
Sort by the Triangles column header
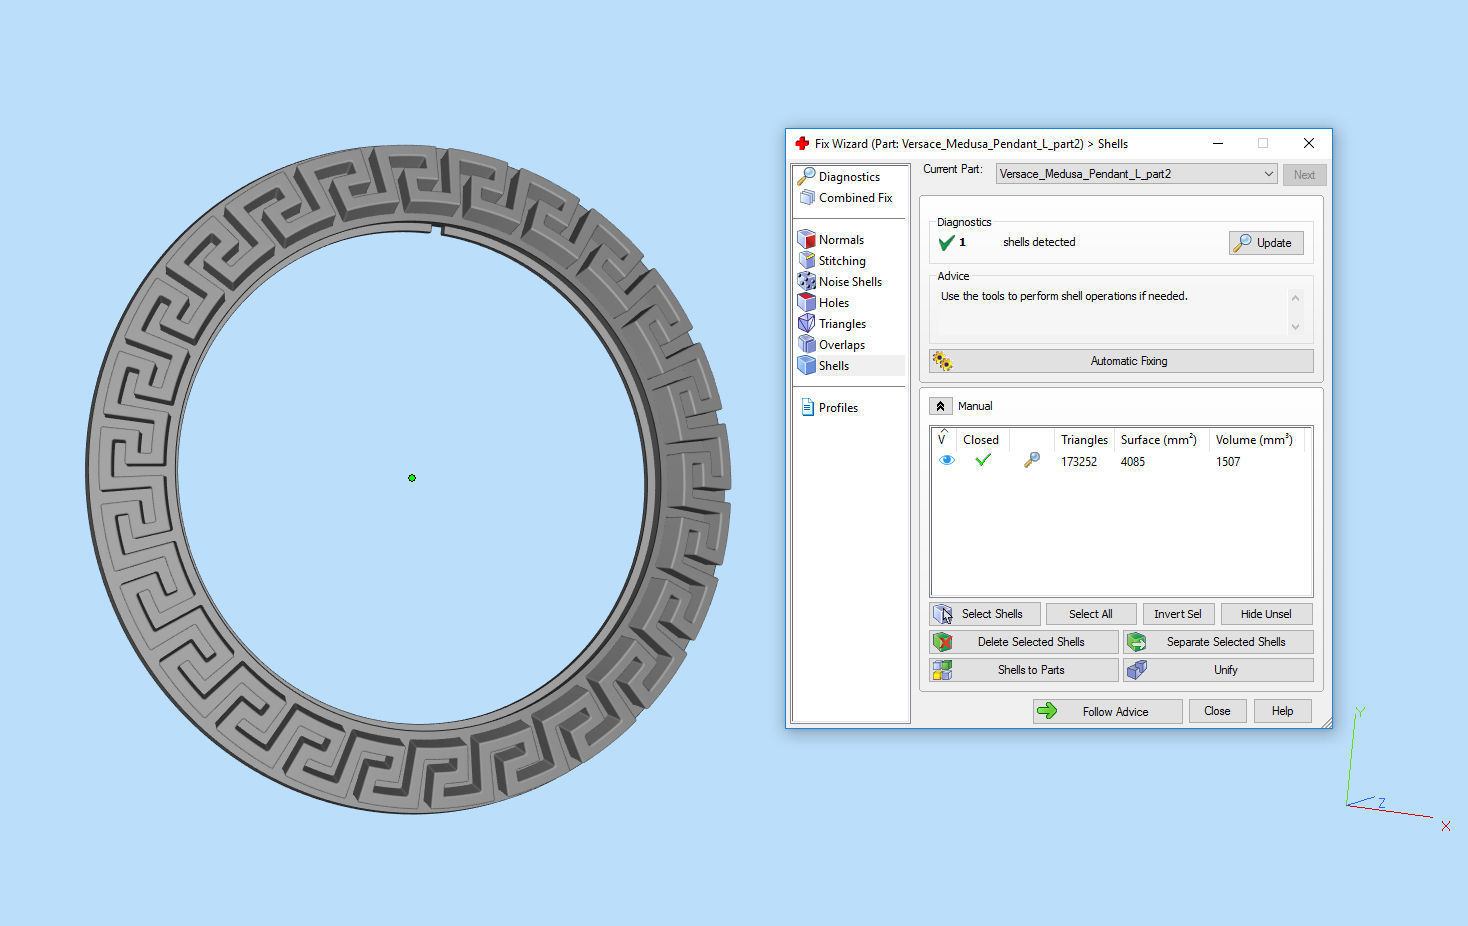(x=1084, y=439)
